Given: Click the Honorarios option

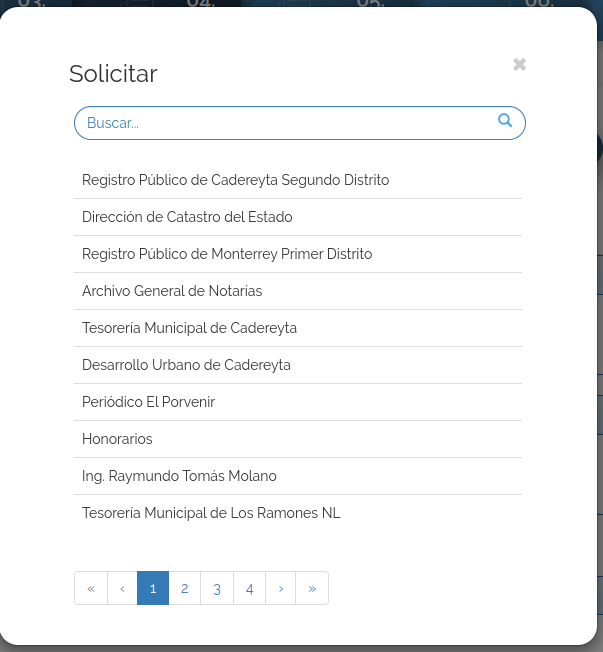Looking at the screenshot, I should click(117, 439).
